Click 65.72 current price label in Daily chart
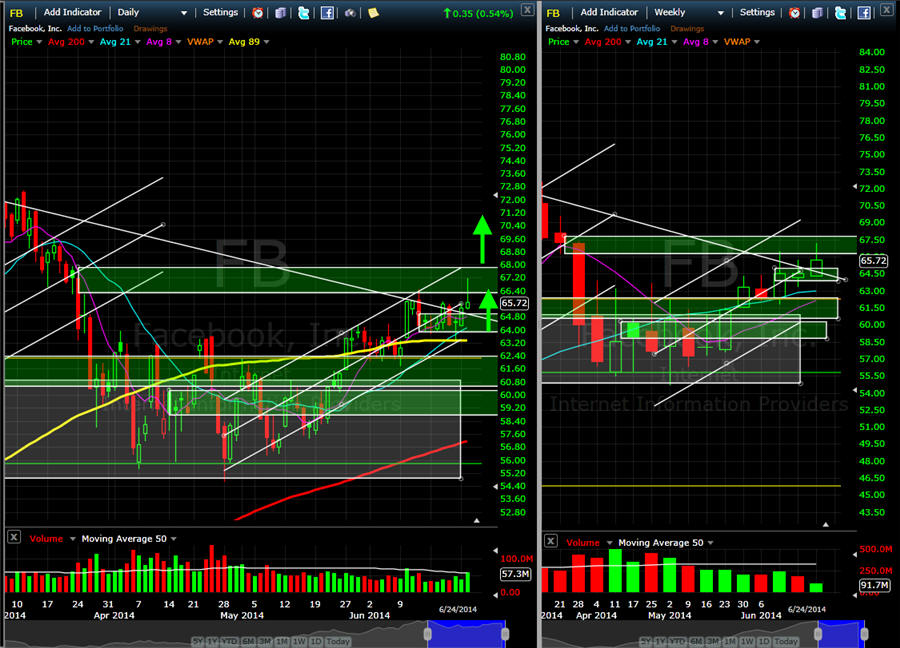900x648 pixels. click(x=514, y=303)
